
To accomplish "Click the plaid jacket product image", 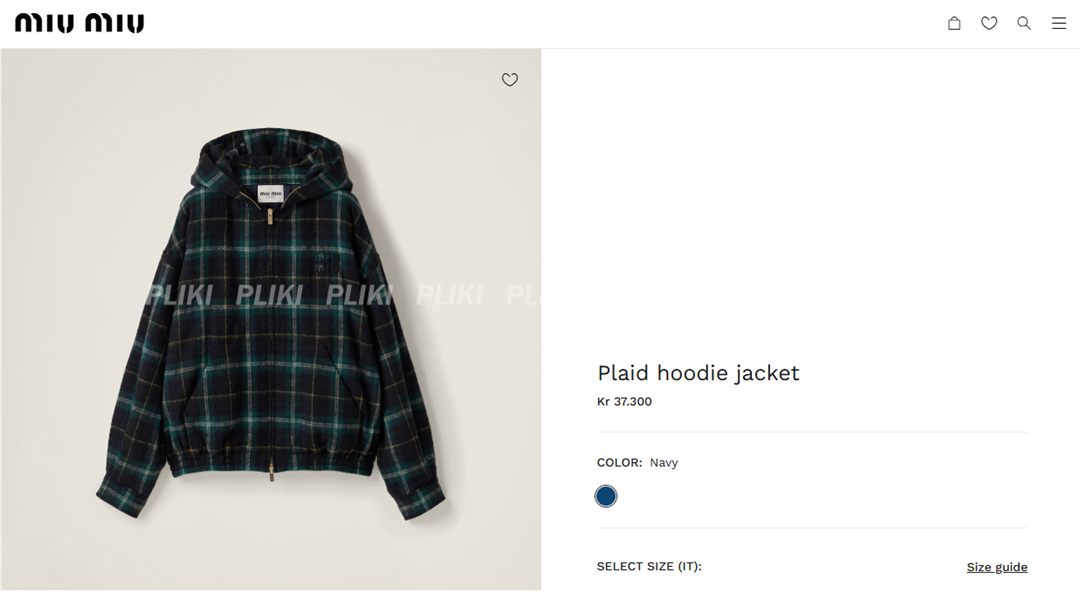I will [x=271, y=320].
